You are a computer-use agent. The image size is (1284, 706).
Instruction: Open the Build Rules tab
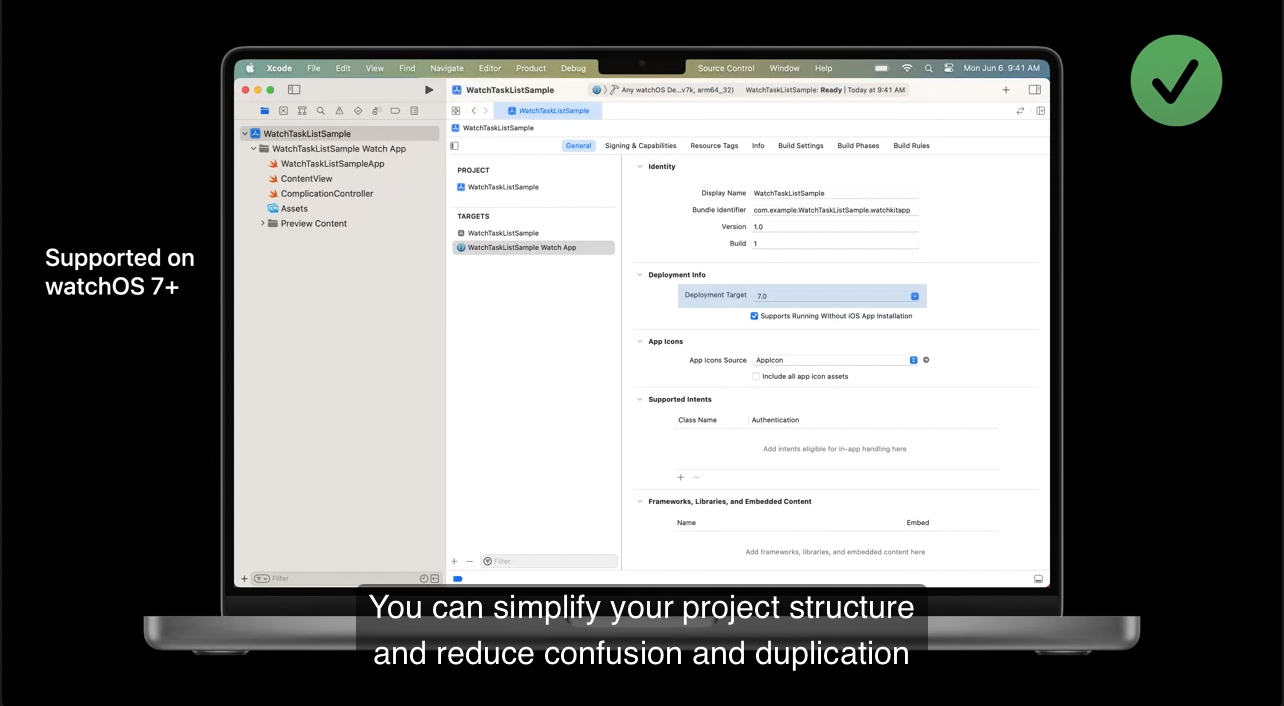(x=911, y=146)
